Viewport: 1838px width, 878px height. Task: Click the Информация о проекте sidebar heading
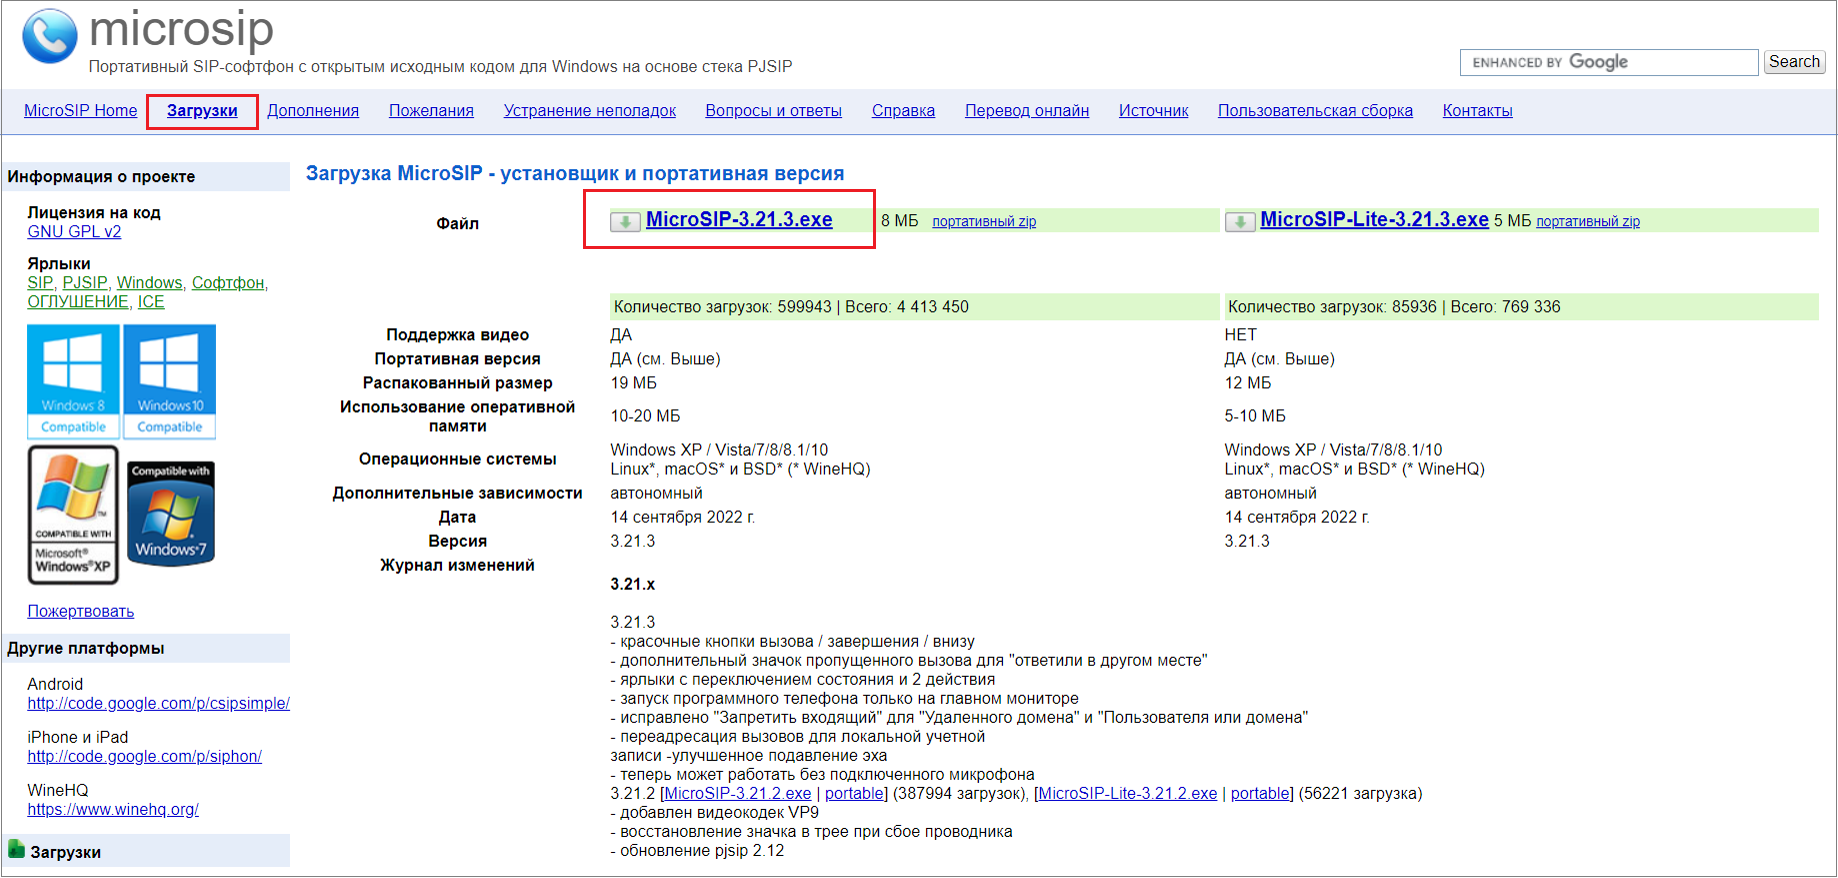click(x=101, y=177)
